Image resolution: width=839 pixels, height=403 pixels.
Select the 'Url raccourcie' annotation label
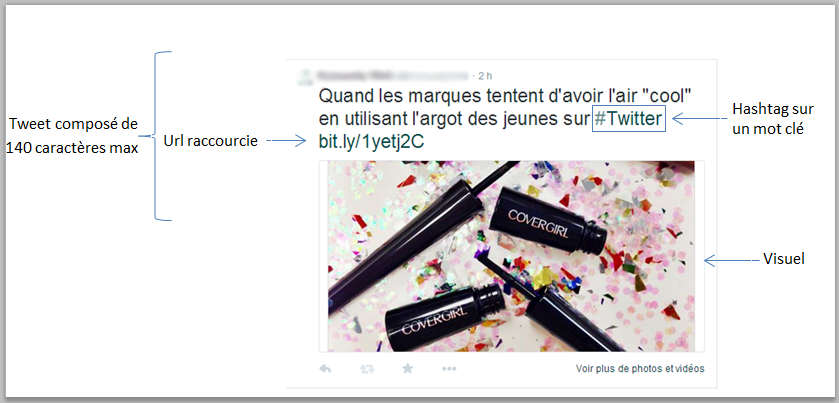(210, 141)
